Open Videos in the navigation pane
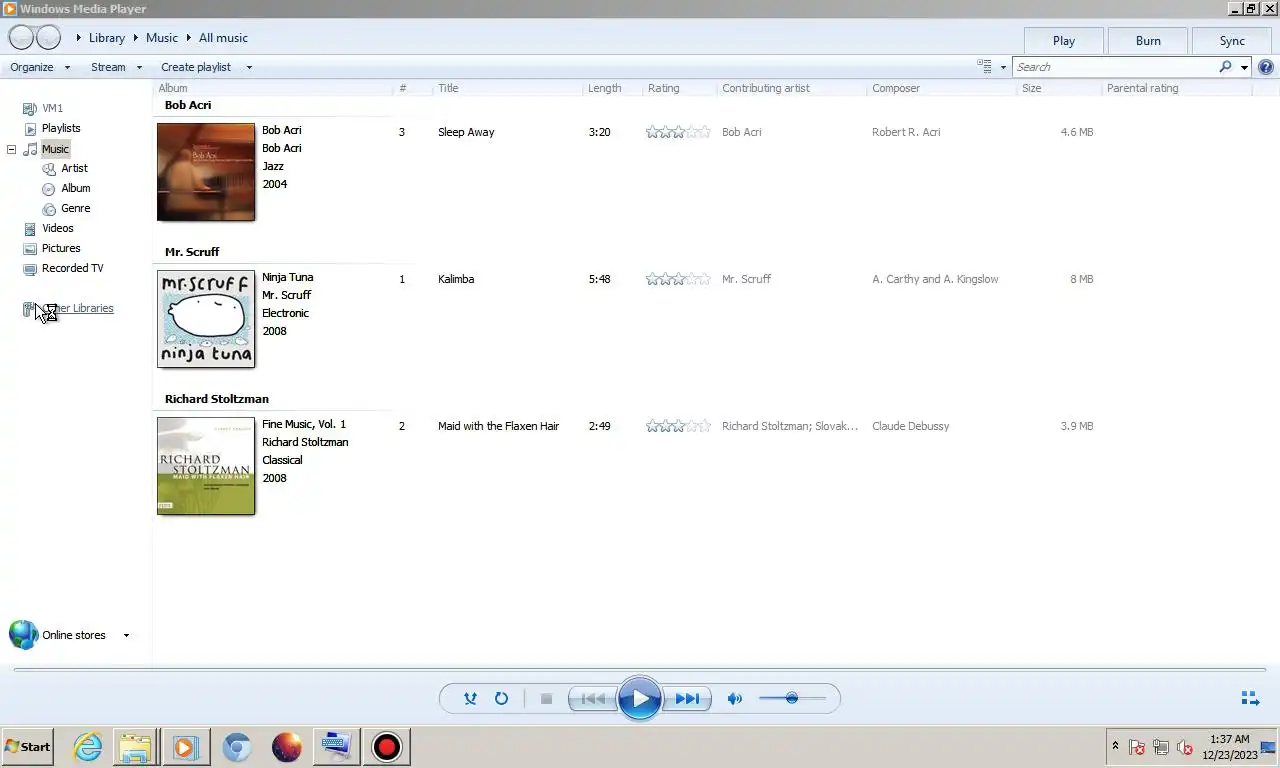This screenshot has height=768, width=1280. [x=57, y=228]
